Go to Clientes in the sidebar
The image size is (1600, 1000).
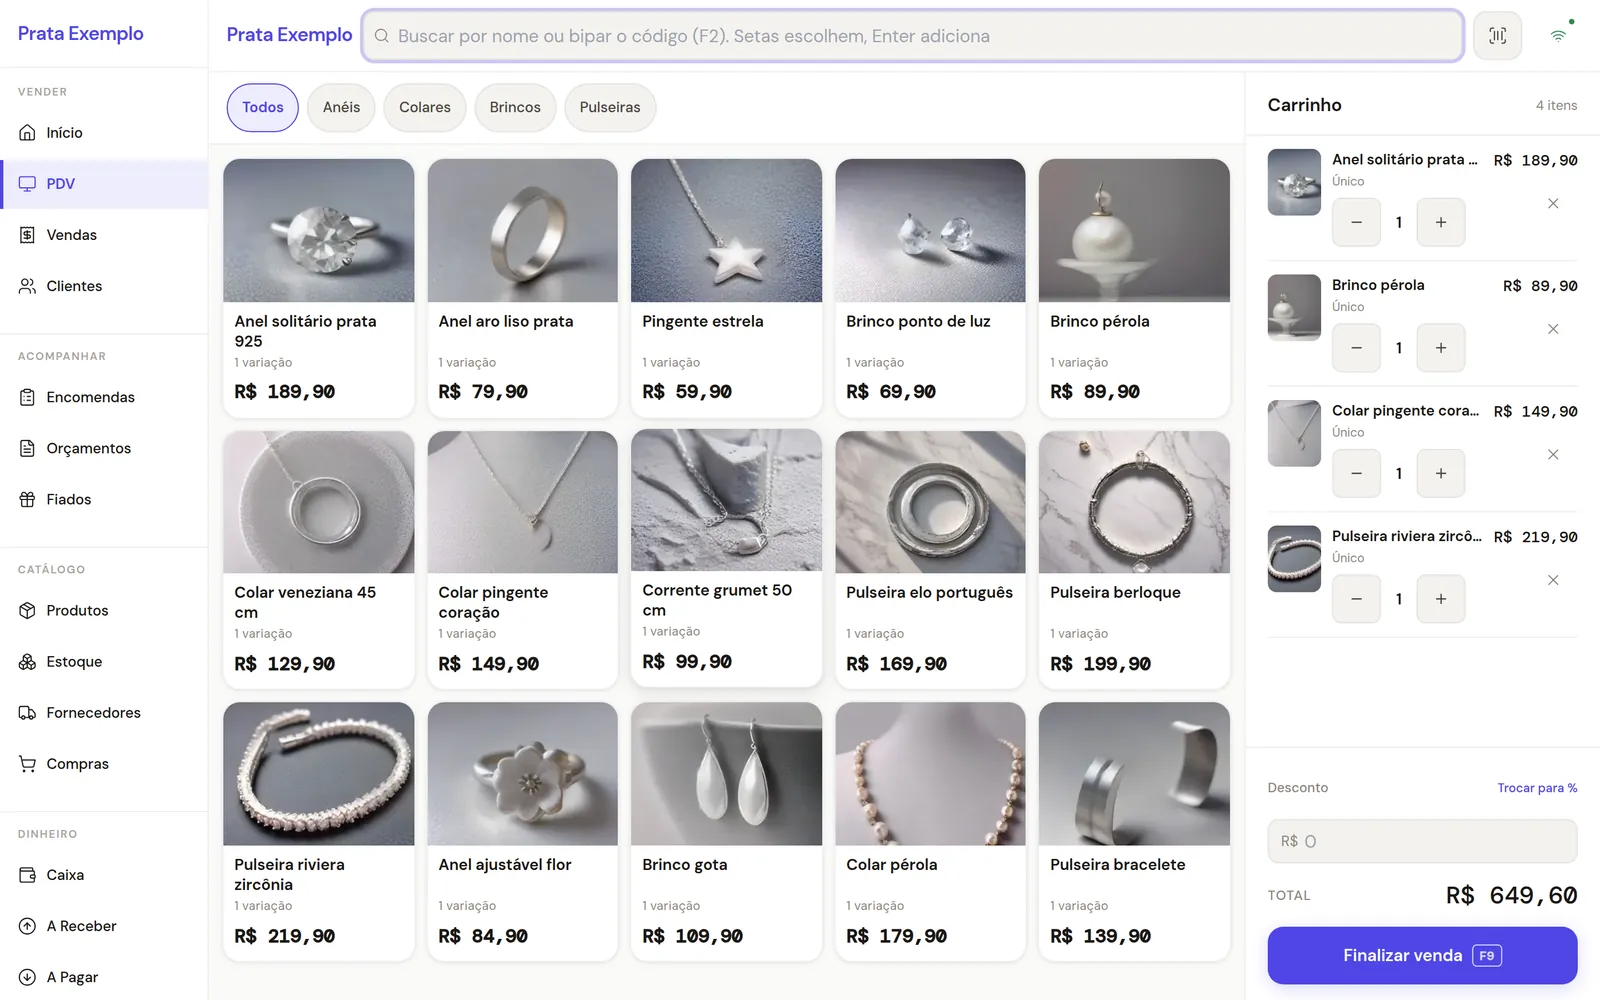click(x=104, y=286)
